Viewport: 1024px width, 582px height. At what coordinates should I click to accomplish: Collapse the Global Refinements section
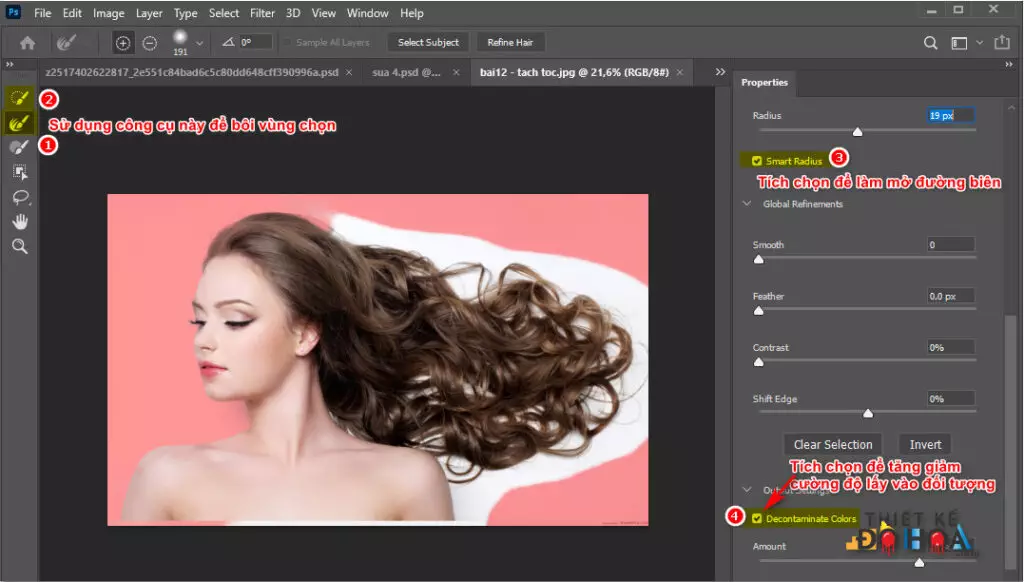[746, 203]
